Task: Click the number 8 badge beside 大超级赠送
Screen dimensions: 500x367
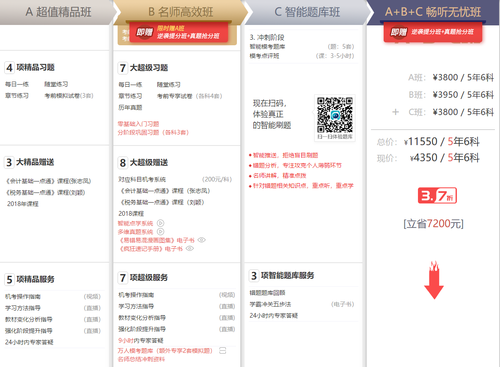Action: click(x=123, y=163)
